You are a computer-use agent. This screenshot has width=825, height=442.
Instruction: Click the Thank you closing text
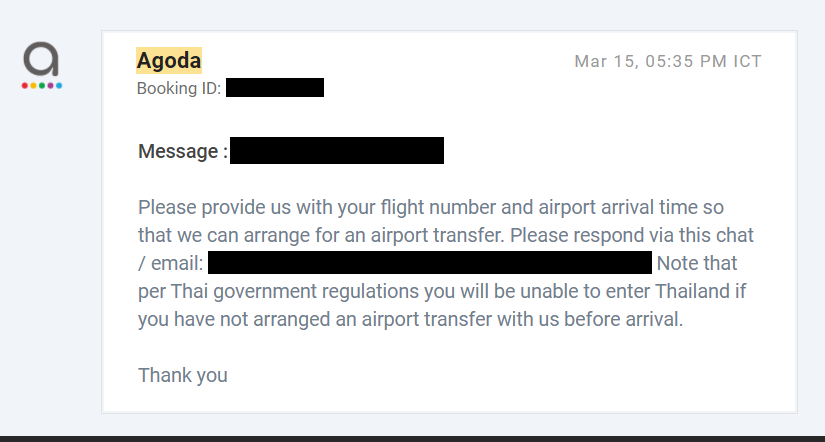pos(183,376)
